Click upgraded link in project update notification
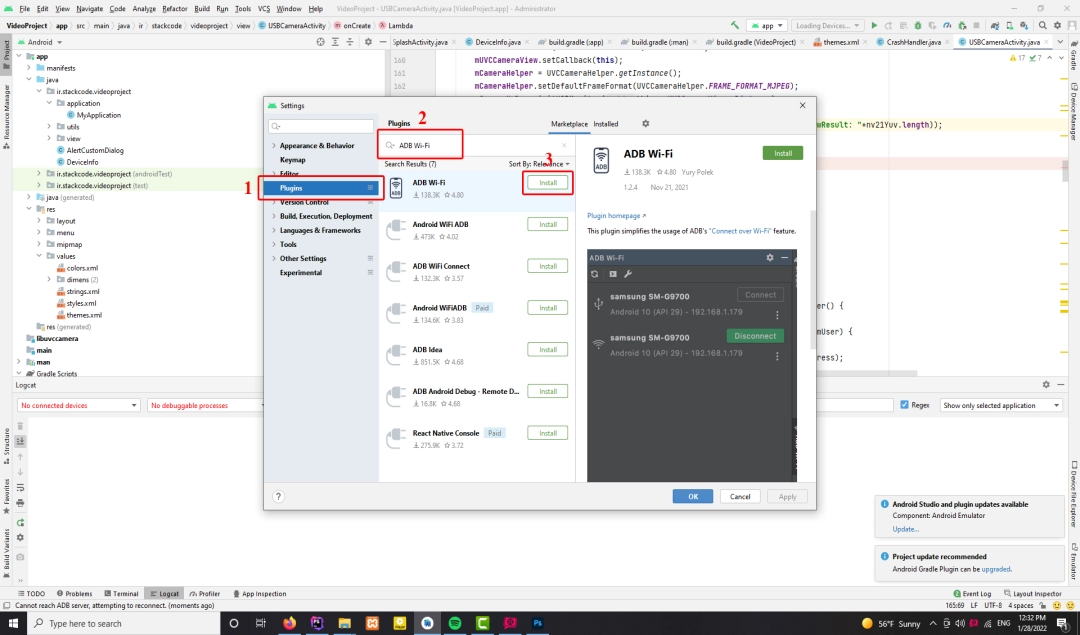Screen dimensions: 1080x635 [996, 569]
